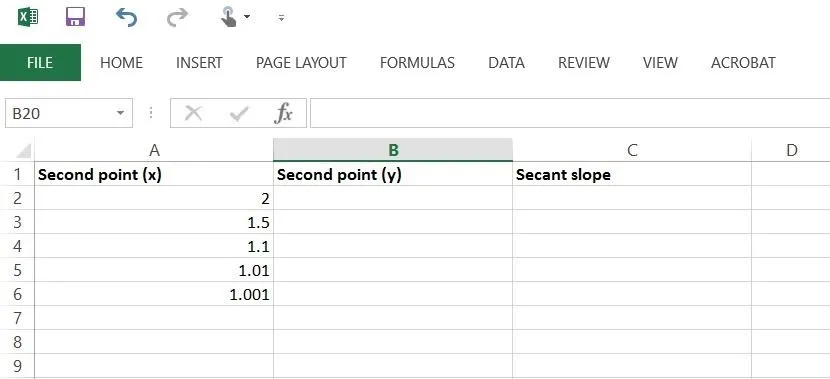This screenshot has width=830, height=379.
Task: Open Customize Quick Access Toolbar arrow
Action: 281,18
